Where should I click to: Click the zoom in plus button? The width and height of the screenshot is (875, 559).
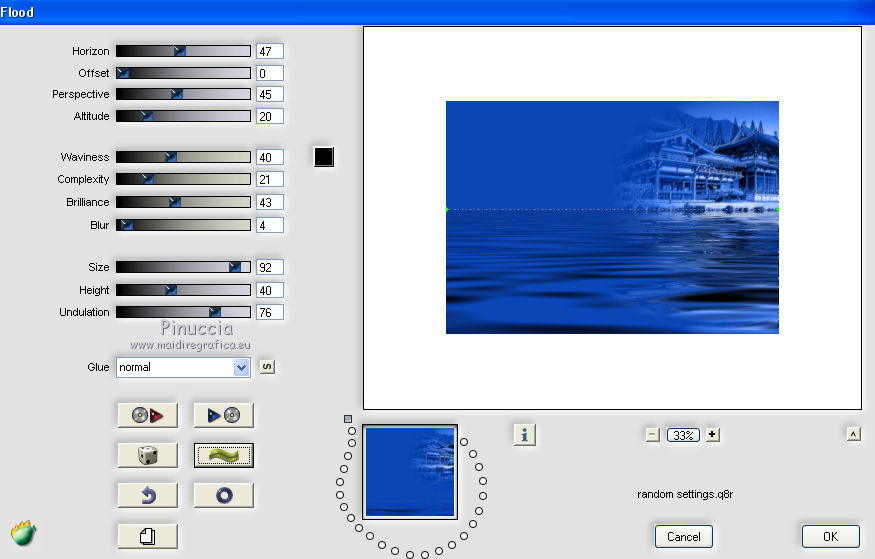point(712,434)
